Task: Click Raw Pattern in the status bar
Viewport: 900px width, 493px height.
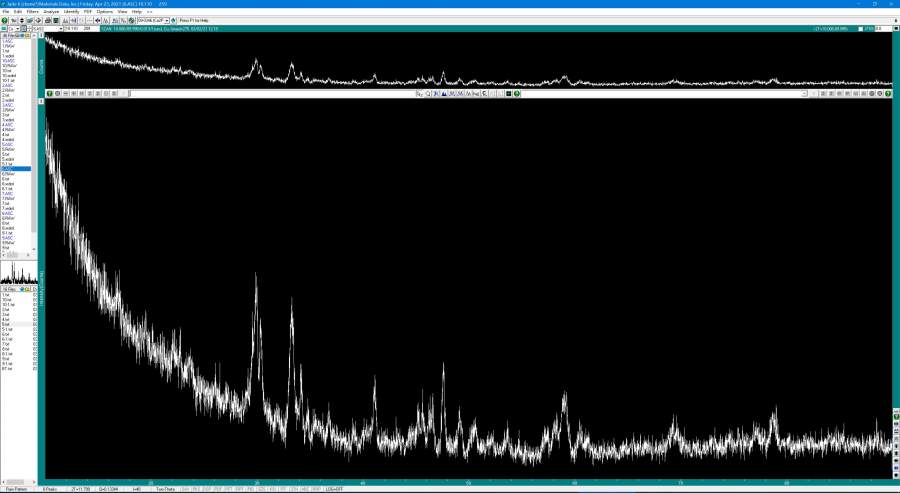Action: (16, 489)
